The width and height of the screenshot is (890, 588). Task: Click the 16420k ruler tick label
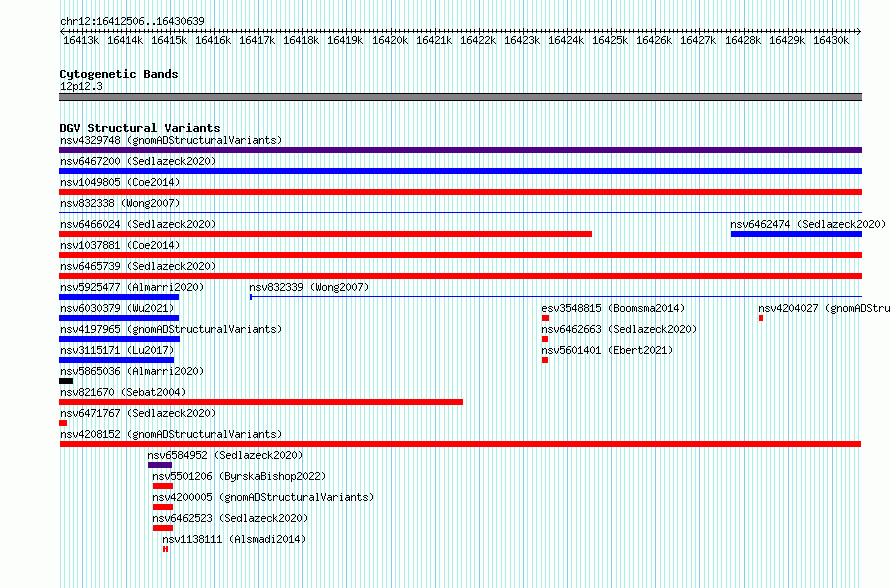coord(389,40)
